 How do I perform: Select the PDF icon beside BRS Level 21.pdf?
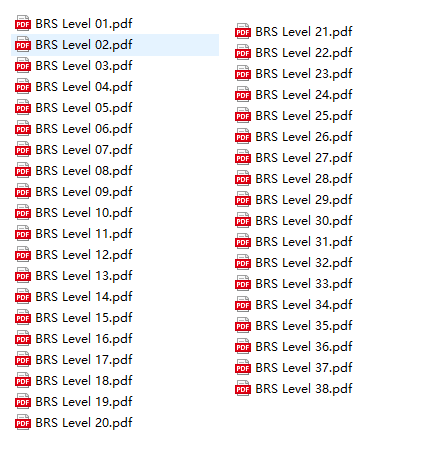tap(243, 32)
